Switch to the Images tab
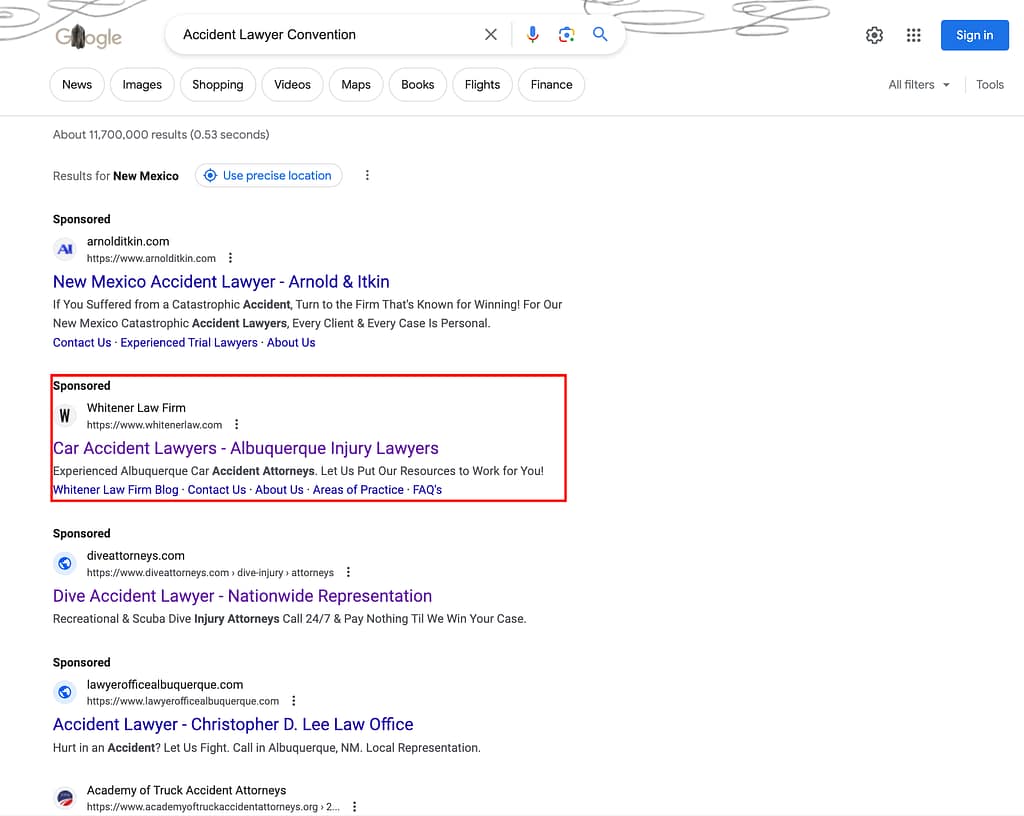This screenshot has width=1024, height=816. 142,85
